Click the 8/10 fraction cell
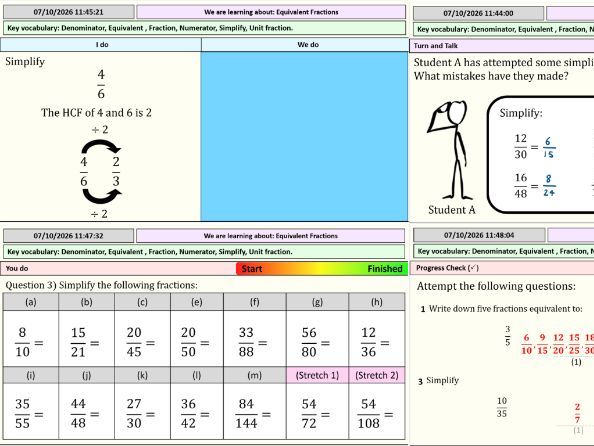Image resolution: width=594 pixels, height=446 pixels. click(31, 338)
